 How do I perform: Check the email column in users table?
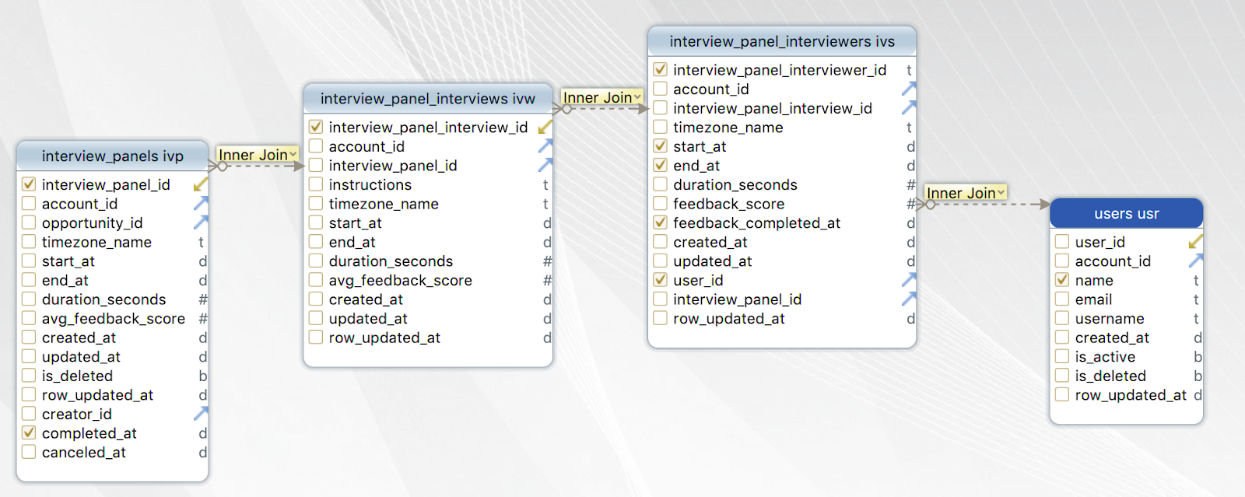click(1062, 299)
